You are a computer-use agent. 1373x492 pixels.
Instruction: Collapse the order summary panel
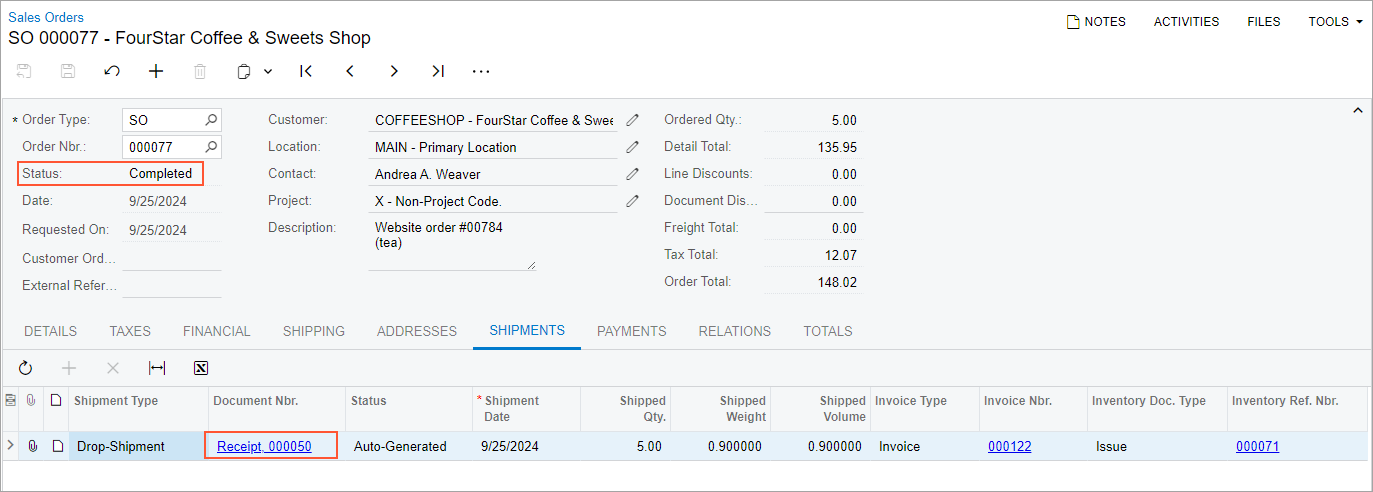1357,110
